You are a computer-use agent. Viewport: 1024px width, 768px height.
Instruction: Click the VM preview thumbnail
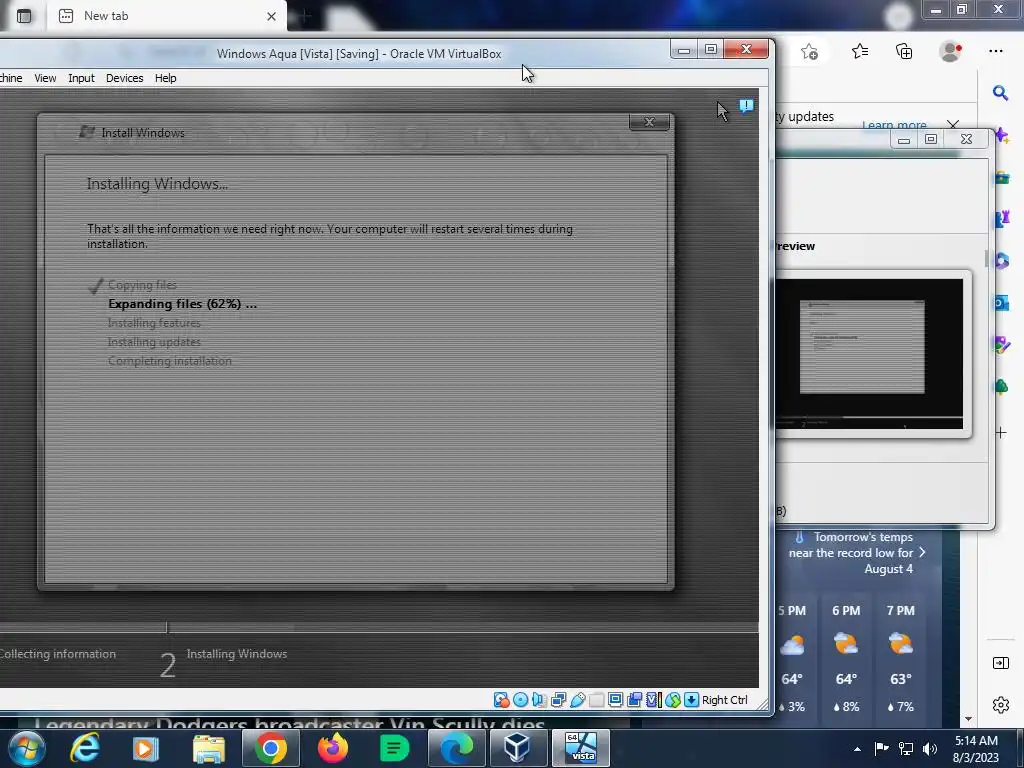point(869,353)
